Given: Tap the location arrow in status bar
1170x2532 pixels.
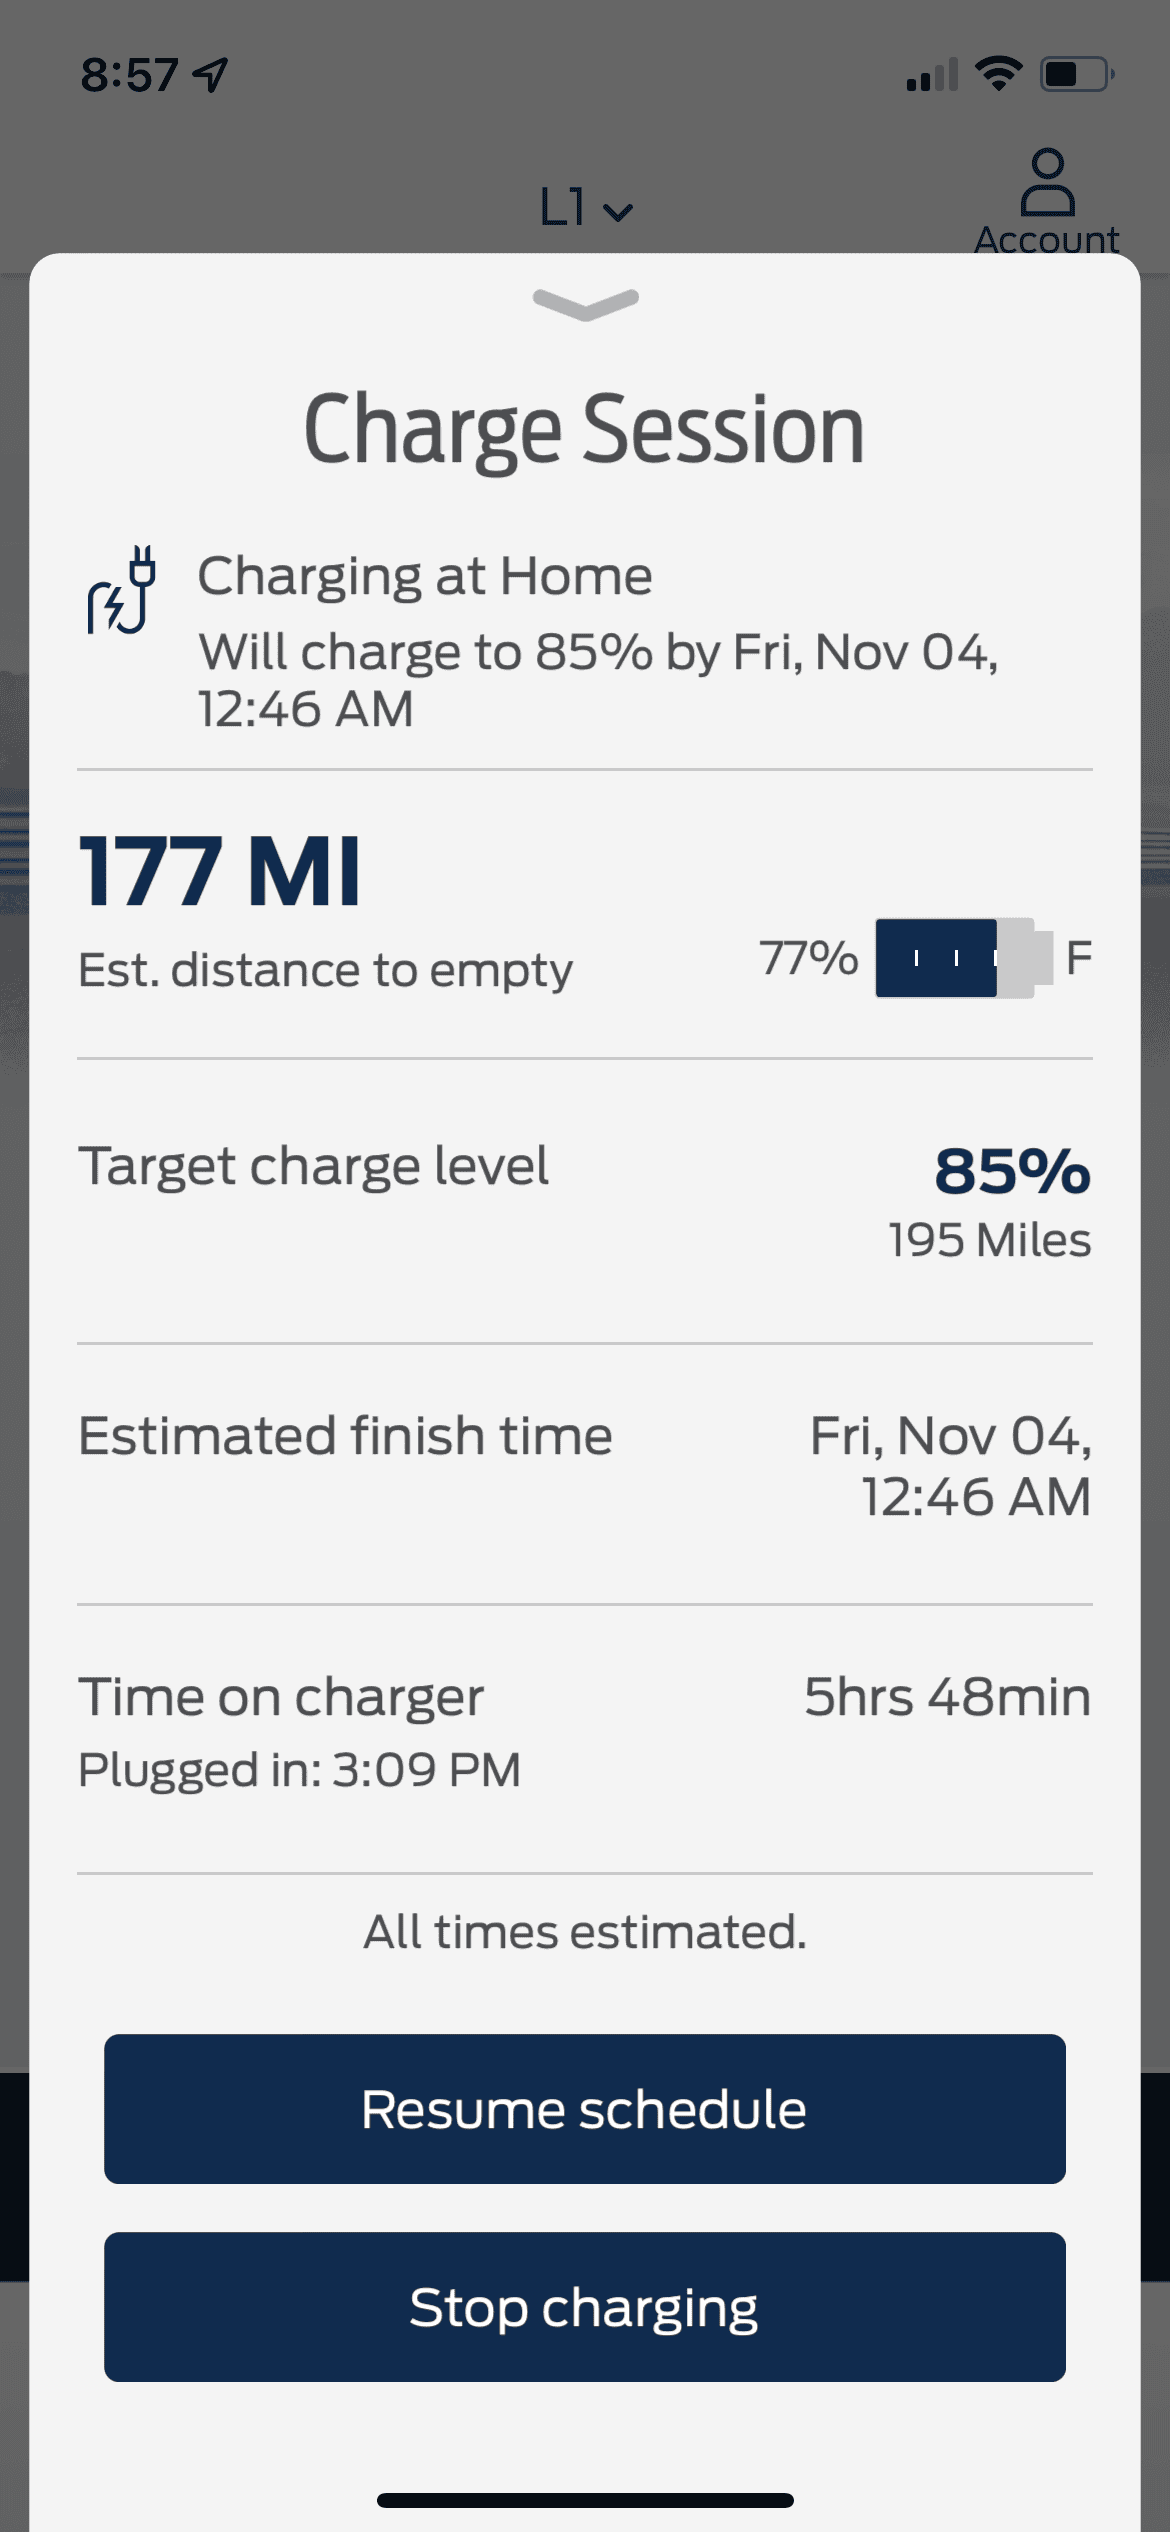Looking at the screenshot, I should pyautogui.click(x=211, y=75).
